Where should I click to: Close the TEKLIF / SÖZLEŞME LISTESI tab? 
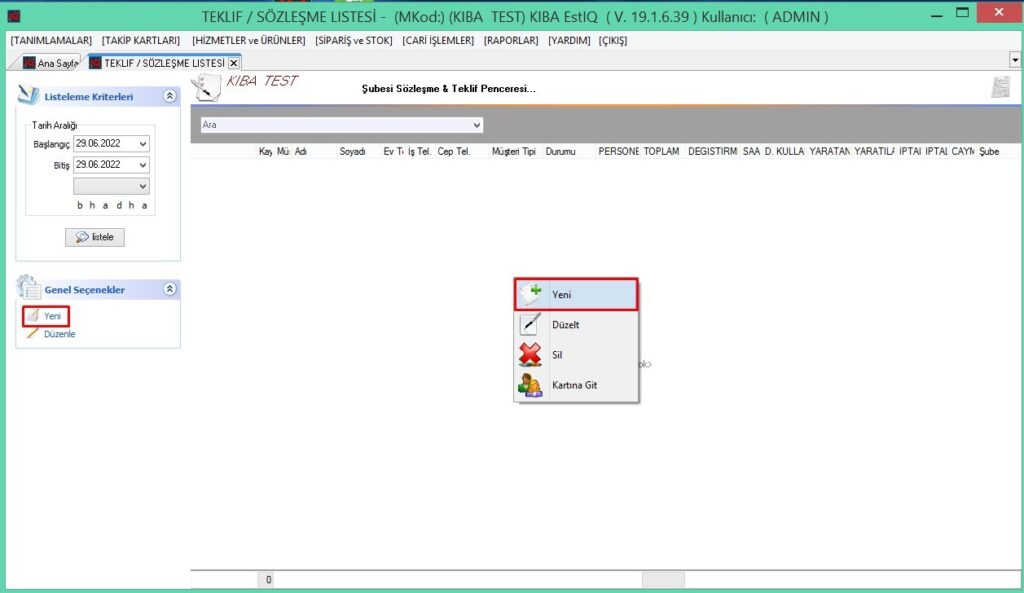(234, 63)
